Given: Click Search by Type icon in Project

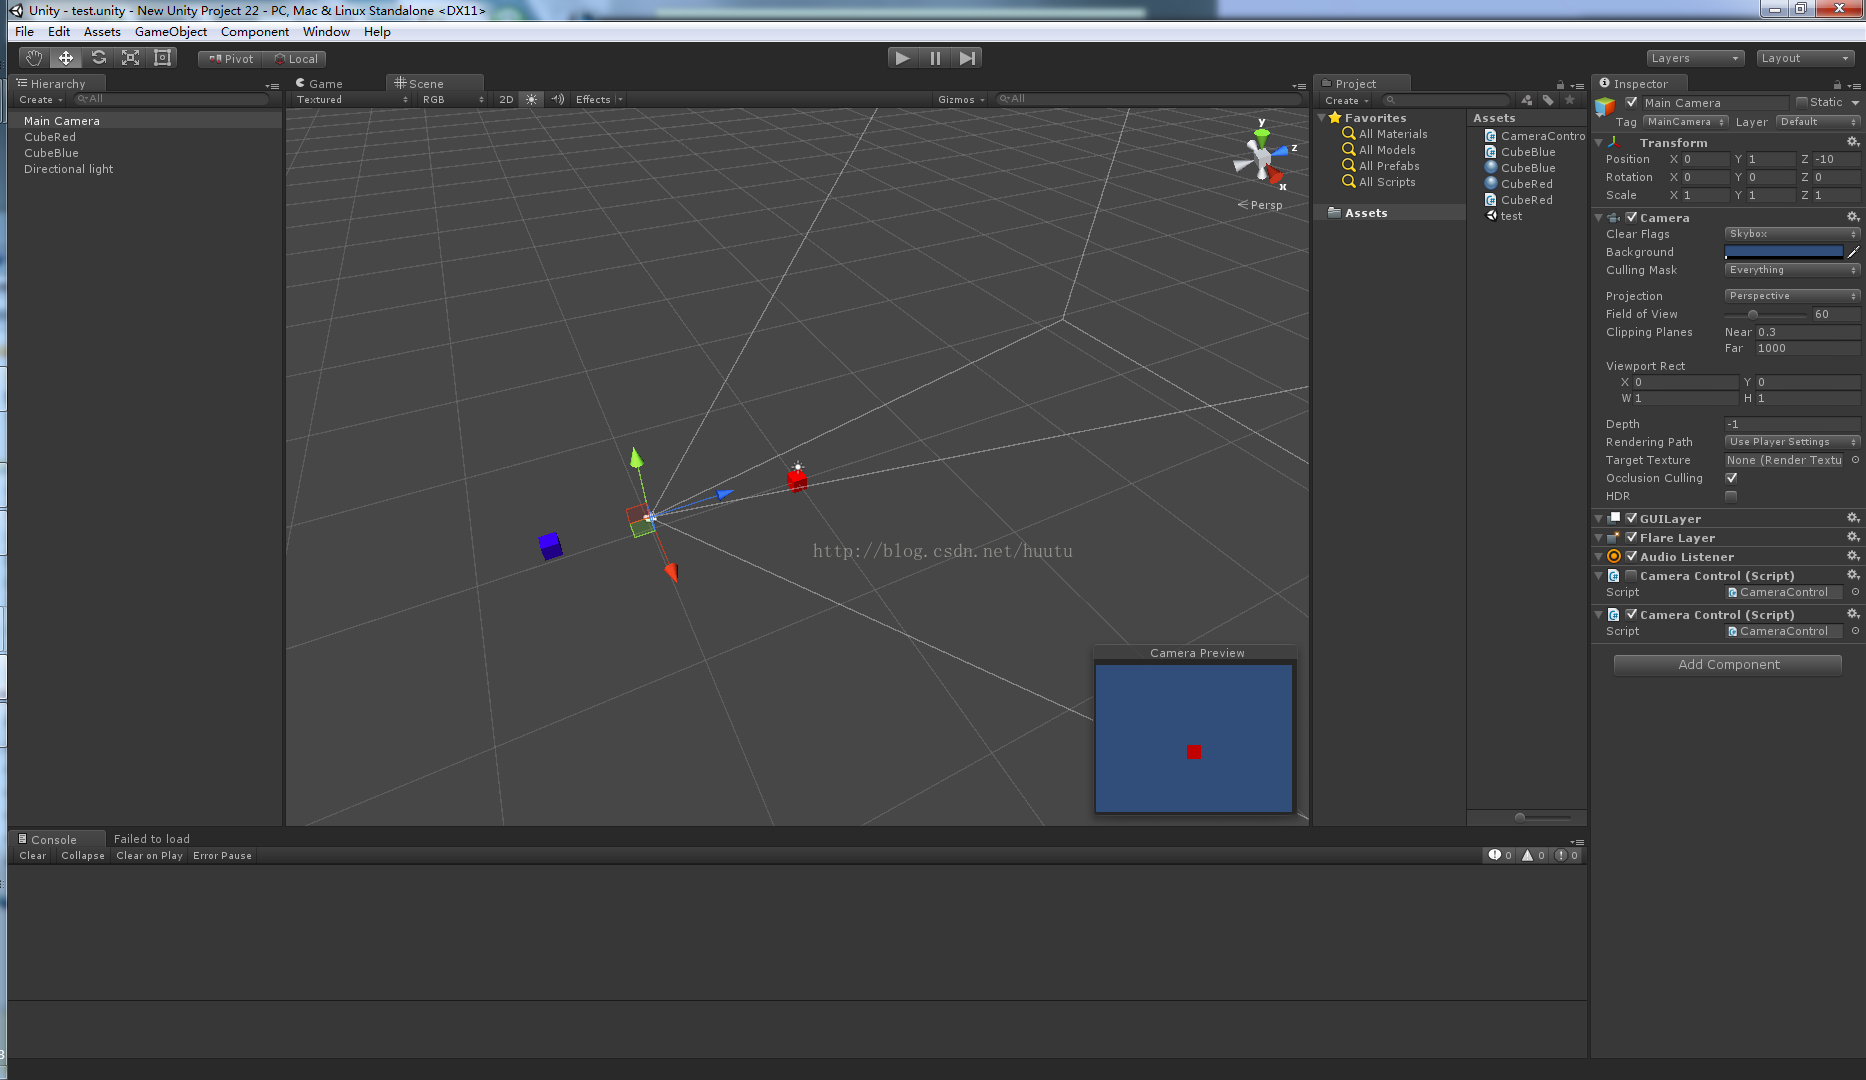Looking at the screenshot, I should coord(1527,100).
